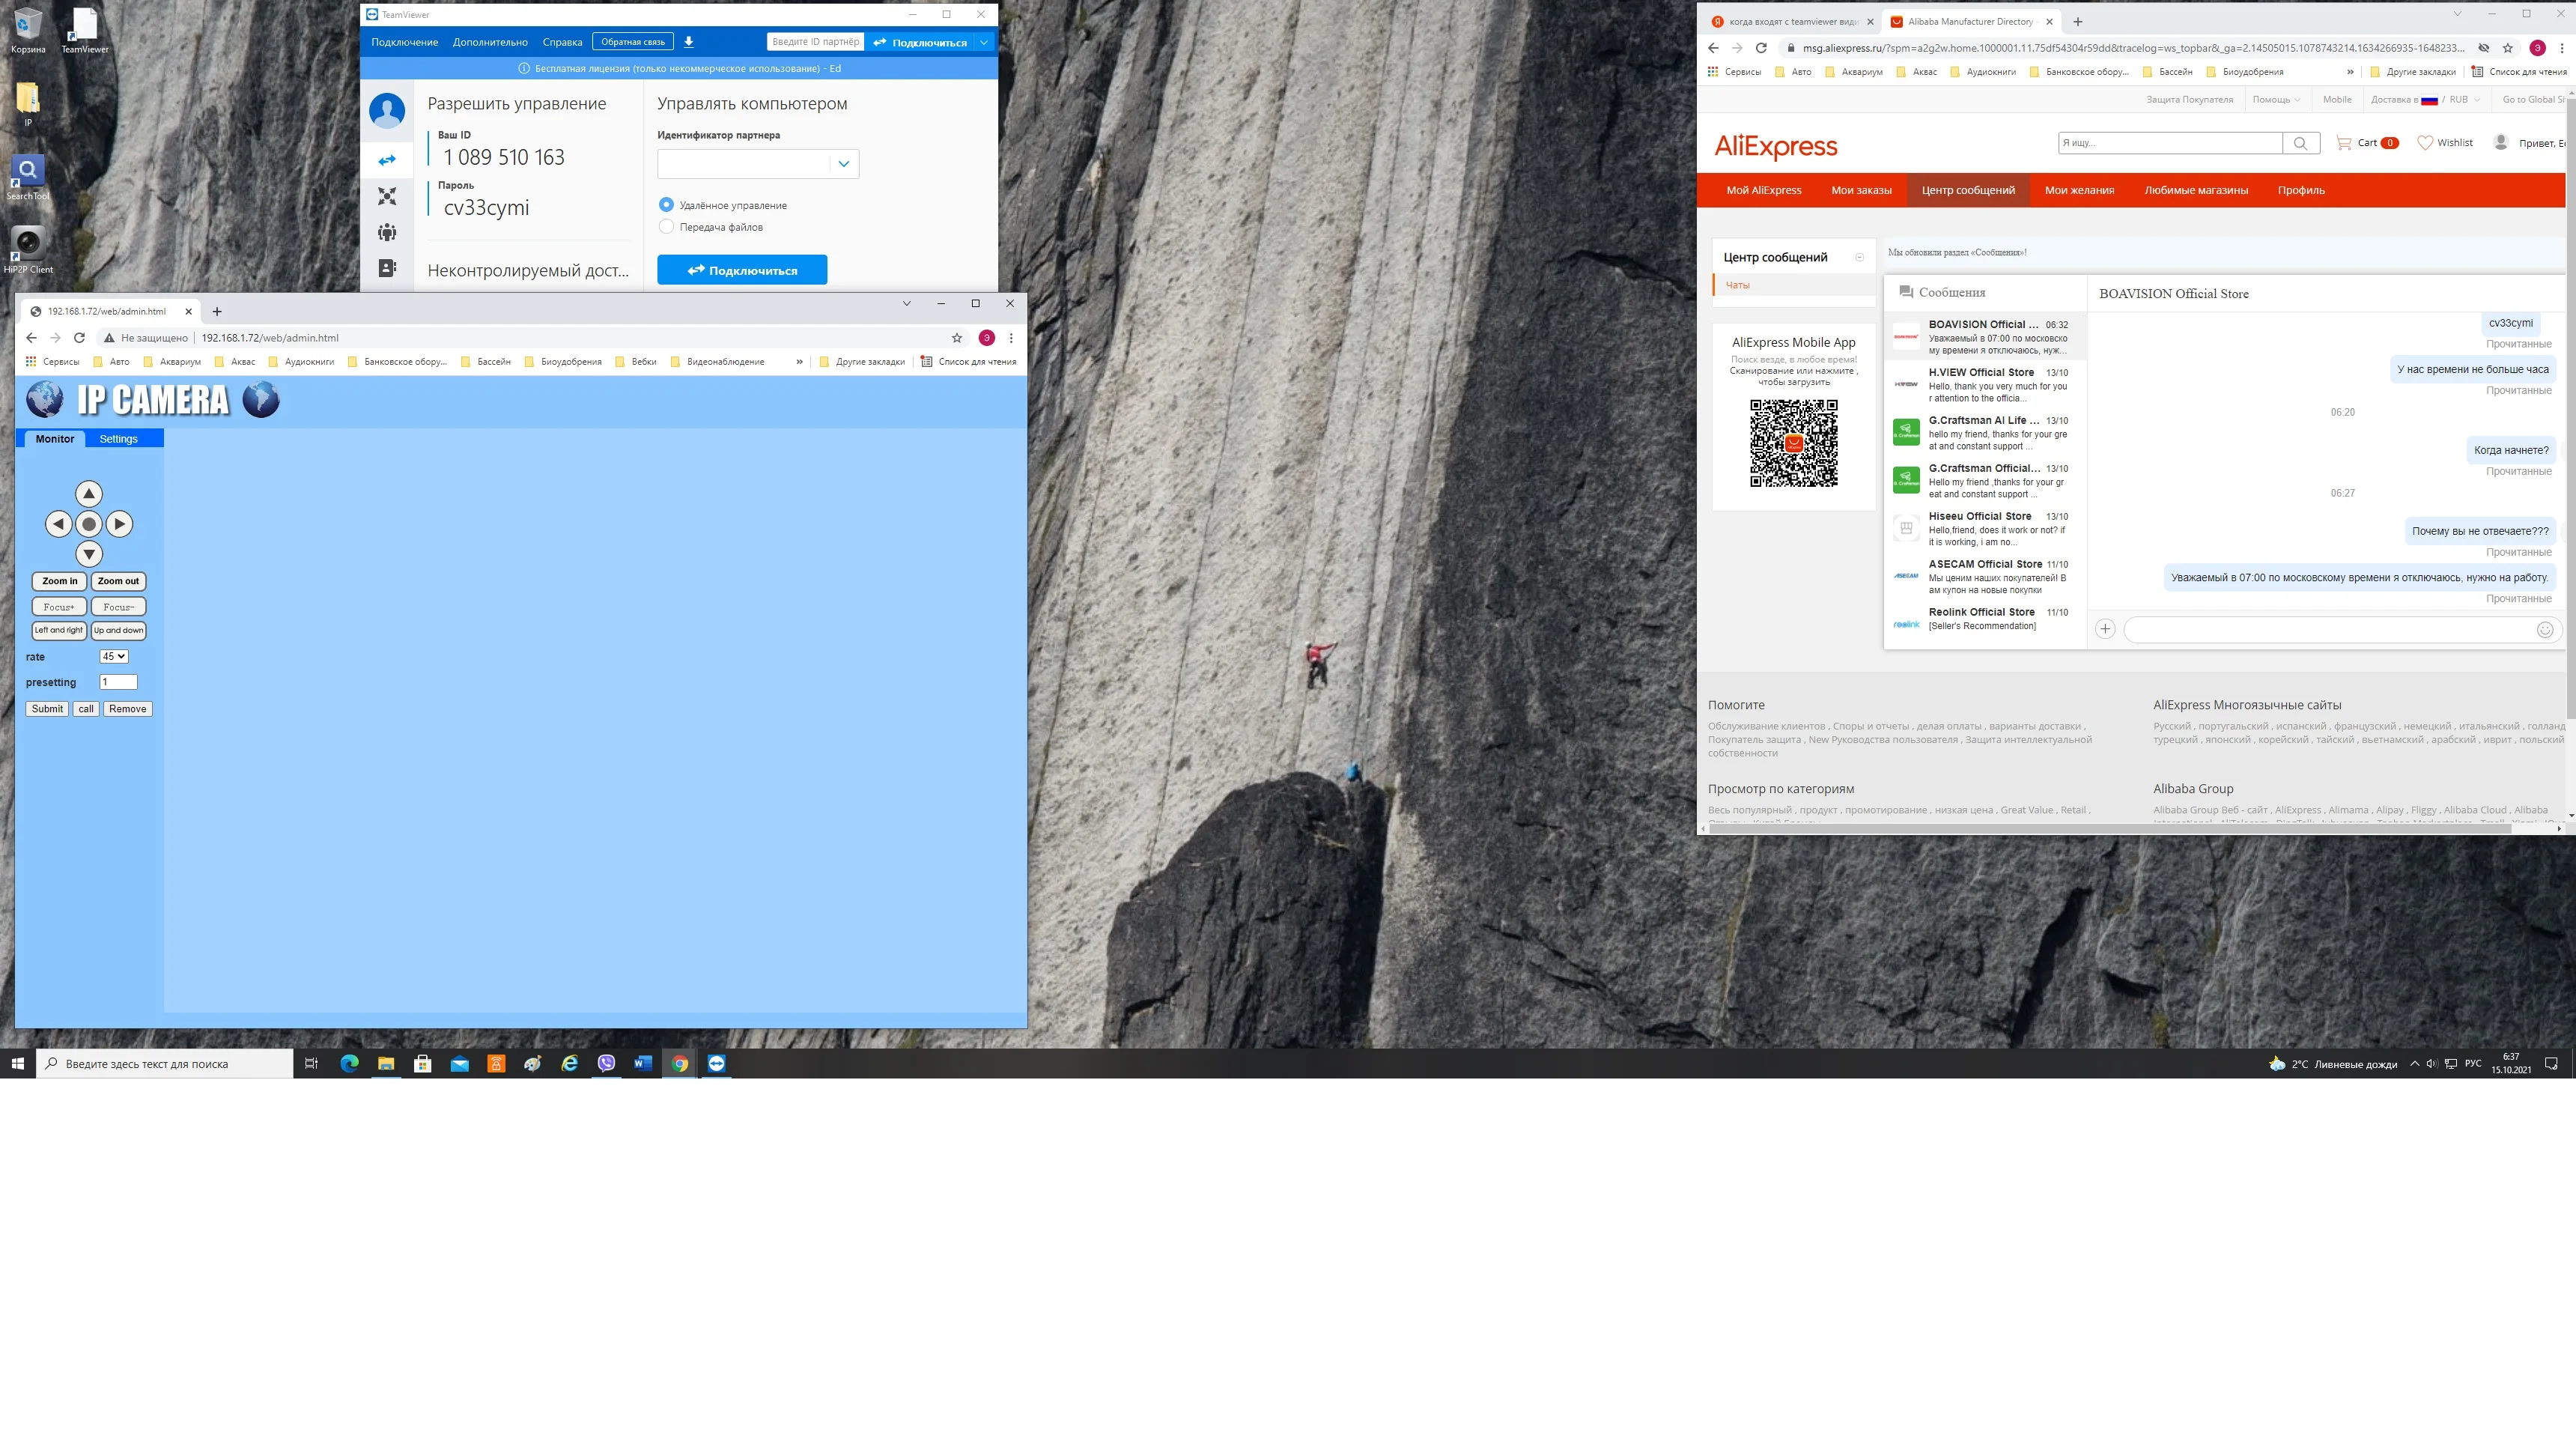The width and height of the screenshot is (2576, 1438).
Task: Open TeamViewer meeting sidebar icon
Action: [x=387, y=232]
